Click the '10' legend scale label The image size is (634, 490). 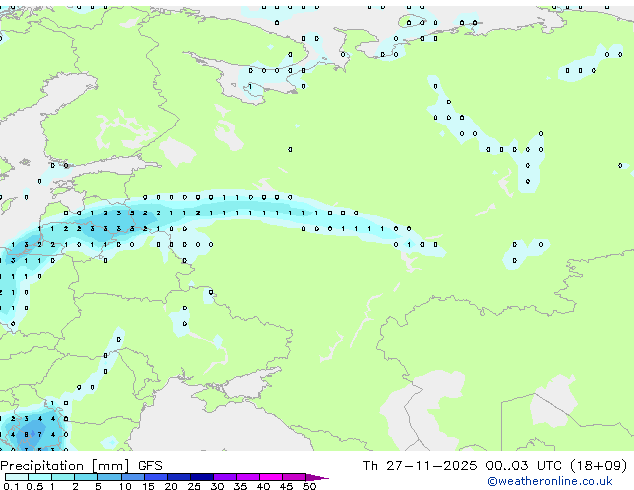click(125, 486)
